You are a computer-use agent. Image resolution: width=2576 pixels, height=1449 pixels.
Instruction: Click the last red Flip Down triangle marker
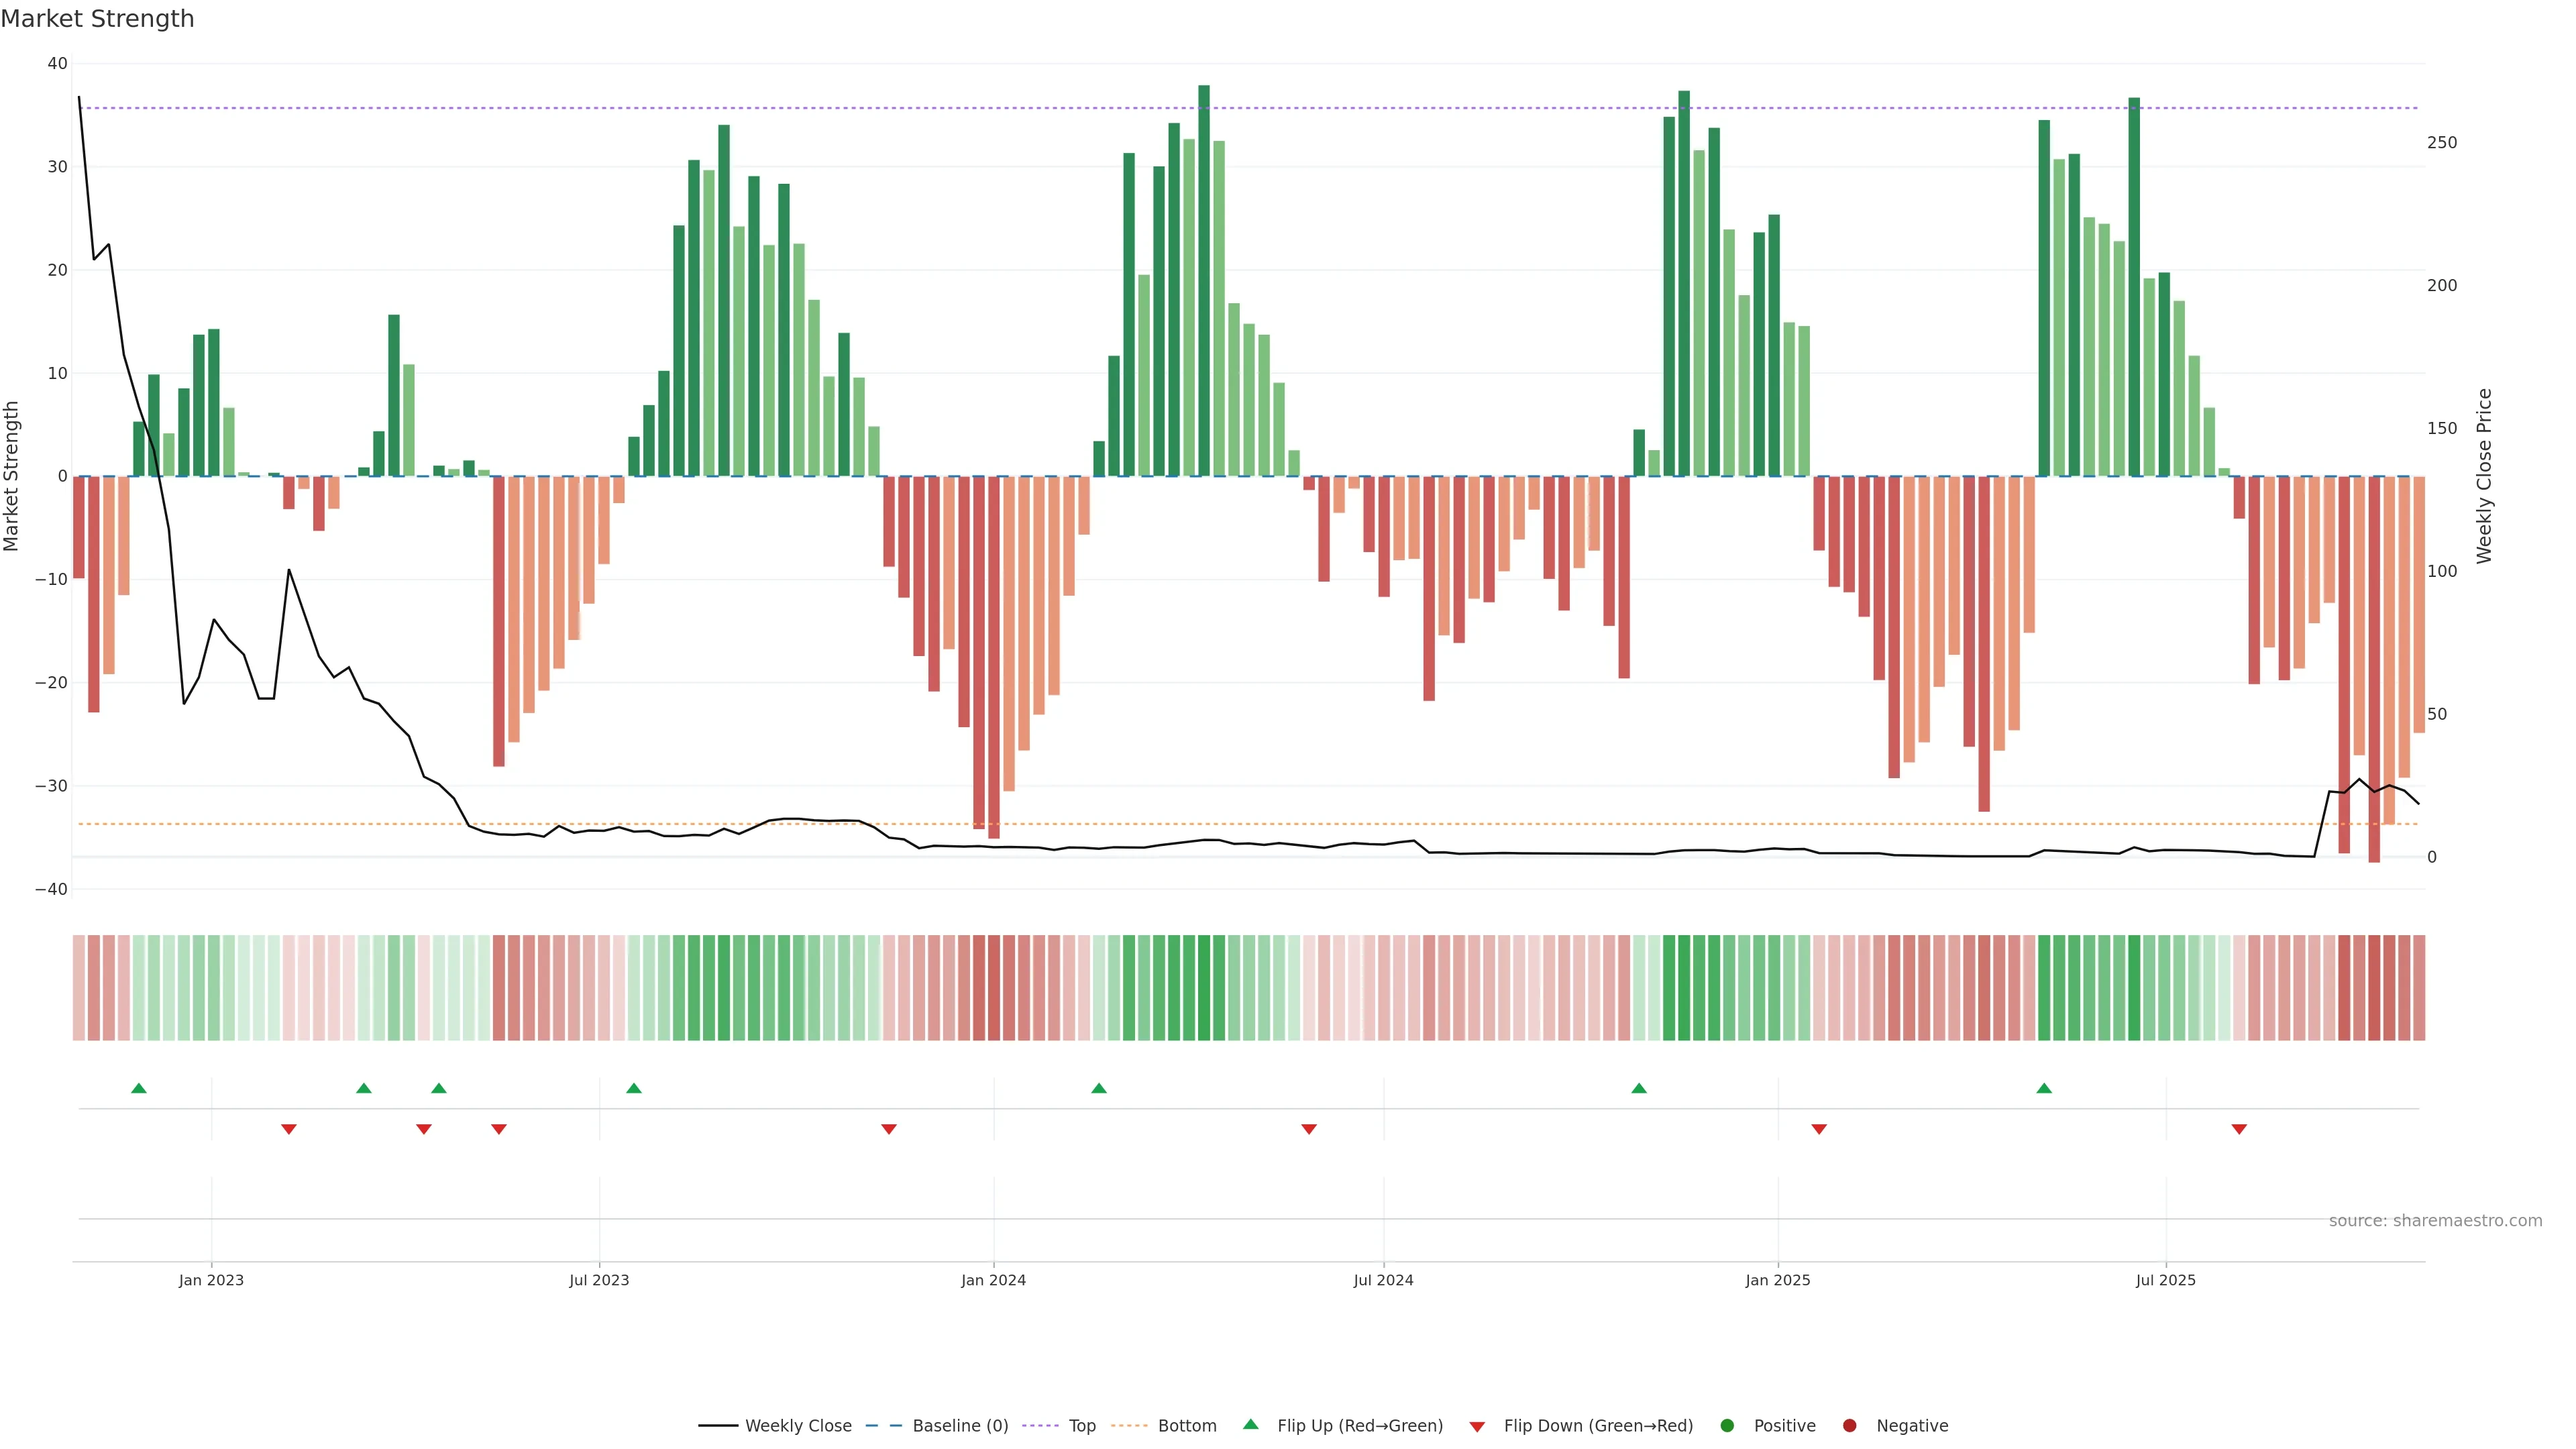tap(2239, 1129)
